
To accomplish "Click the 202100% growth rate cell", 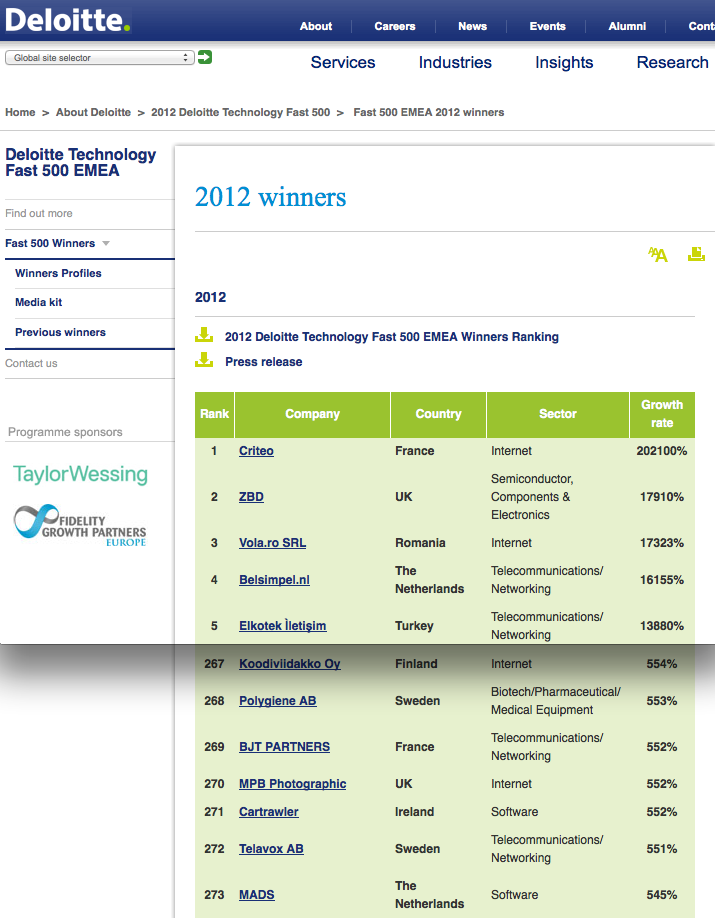I will [662, 451].
